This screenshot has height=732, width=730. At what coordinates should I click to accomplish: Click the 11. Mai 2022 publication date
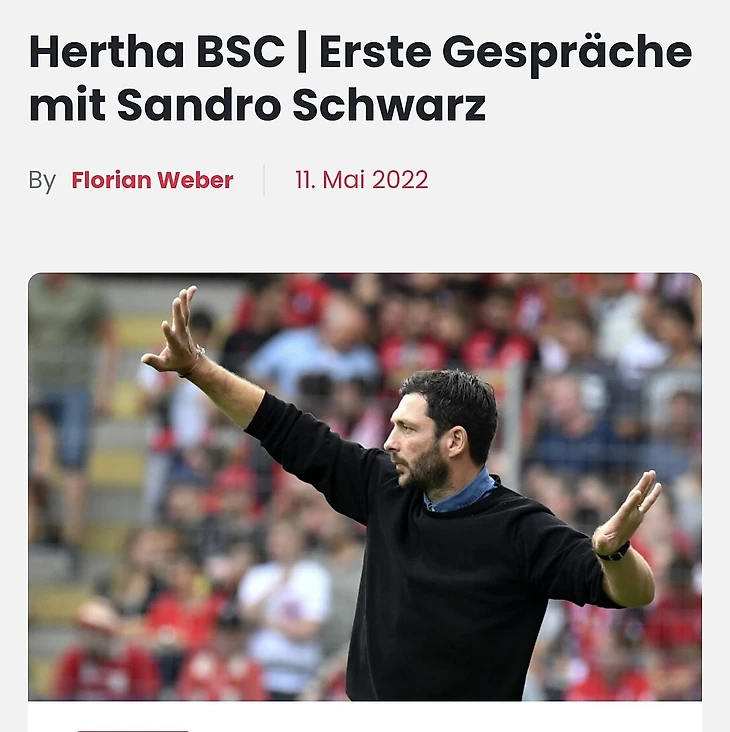coord(361,180)
